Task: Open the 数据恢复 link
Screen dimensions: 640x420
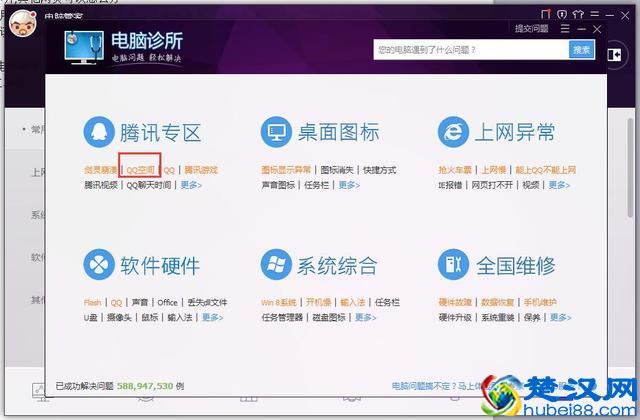Action: pos(498,302)
